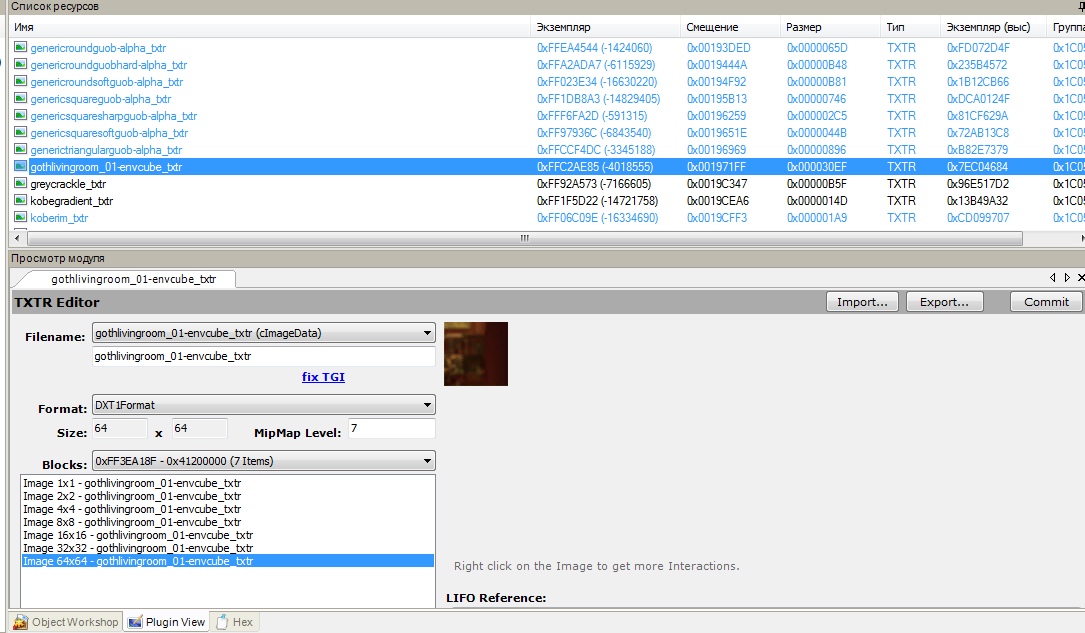Screen dimensions: 1085x633
Task: Click the icon beside genericroundguob-alpha_txtr
Action: coord(21,48)
